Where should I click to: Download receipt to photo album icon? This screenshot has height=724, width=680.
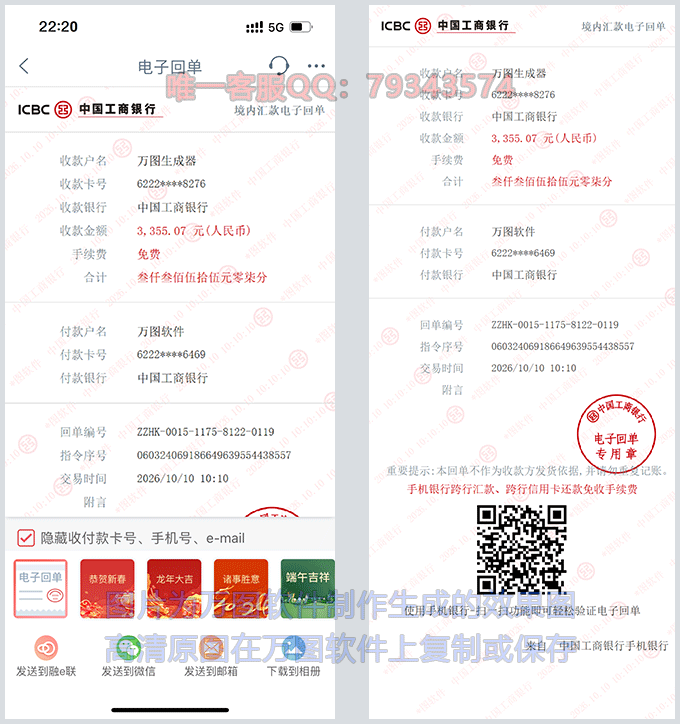[293, 648]
